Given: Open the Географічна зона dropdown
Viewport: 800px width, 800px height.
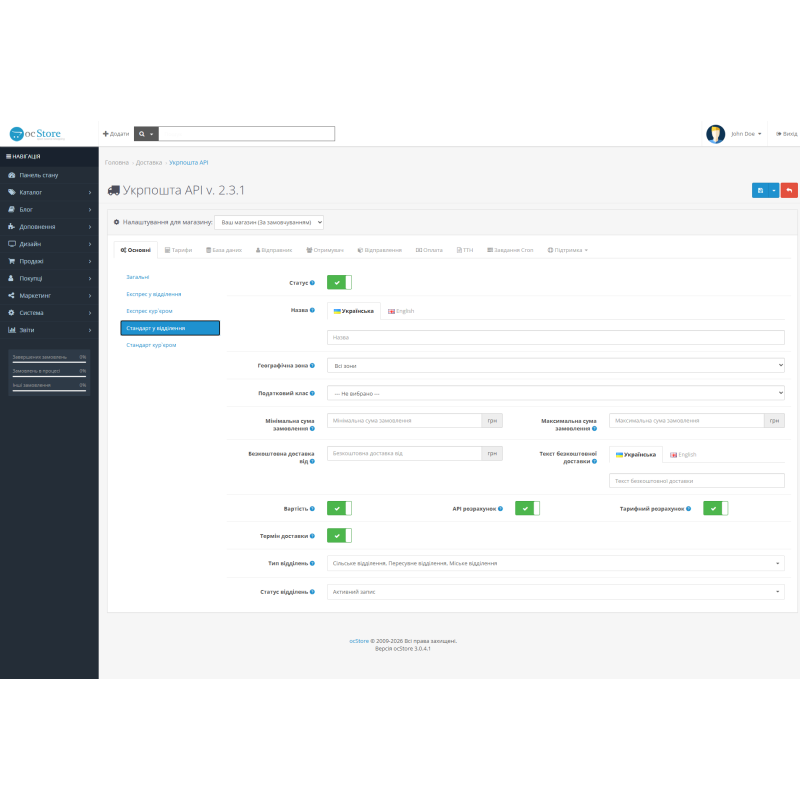Looking at the screenshot, I should click(x=556, y=365).
